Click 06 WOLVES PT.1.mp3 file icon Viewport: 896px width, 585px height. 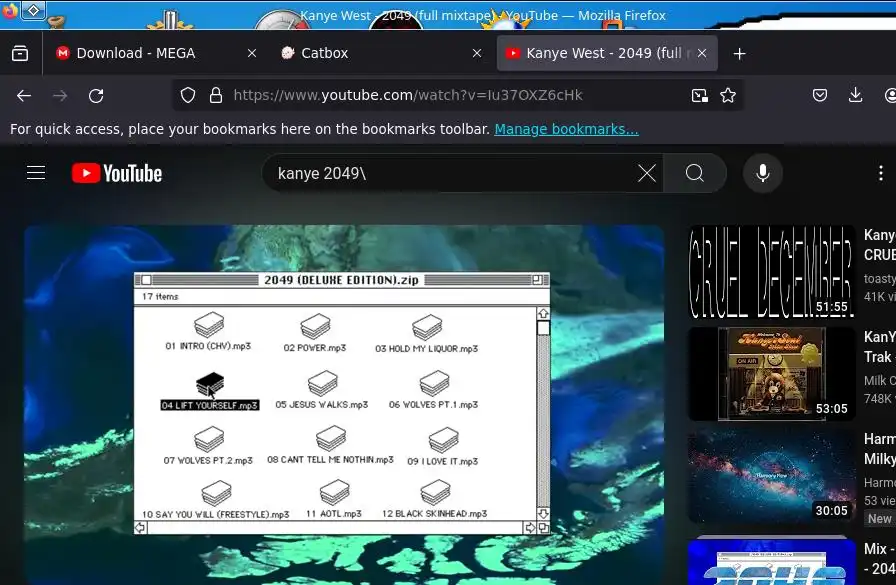point(434,383)
